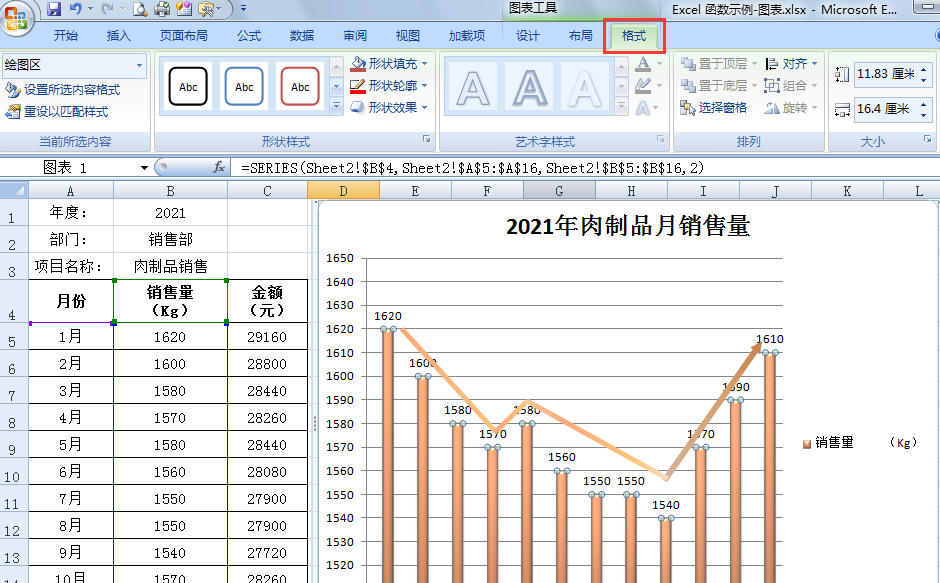The width and height of the screenshot is (940, 583).
Task: Click the chart title 2021年肉制品月销售量
Action: point(628,227)
